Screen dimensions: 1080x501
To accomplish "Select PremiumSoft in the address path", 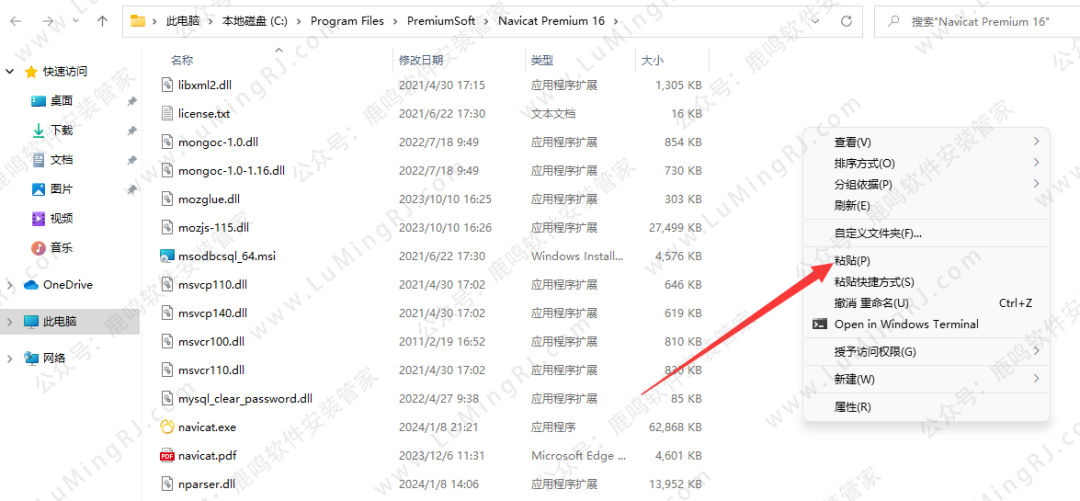I will pos(441,21).
